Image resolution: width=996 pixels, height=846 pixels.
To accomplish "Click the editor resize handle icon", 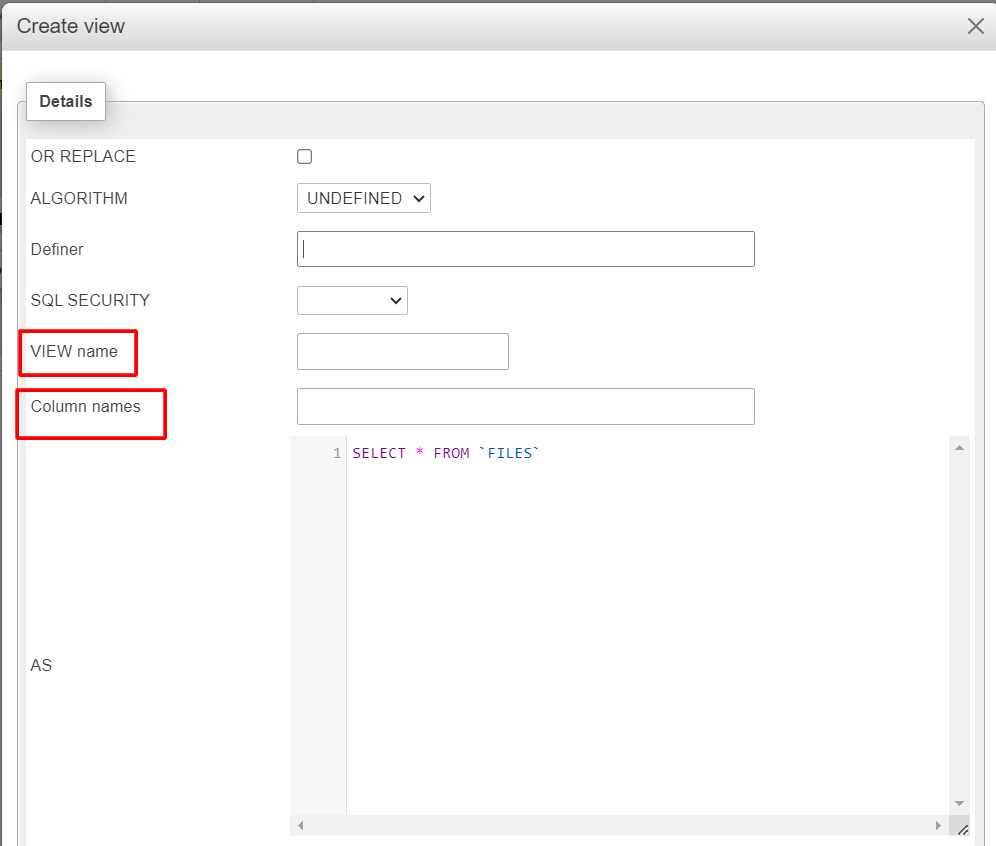I will pos(962,829).
